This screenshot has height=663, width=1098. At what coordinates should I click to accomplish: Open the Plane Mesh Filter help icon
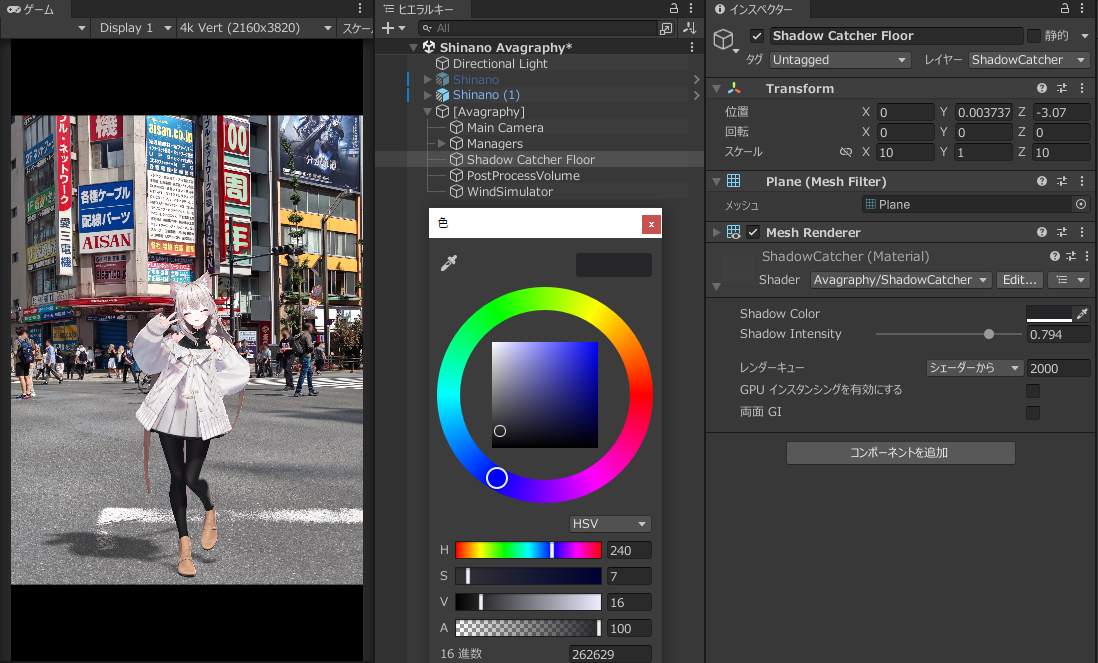[1042, 181]
